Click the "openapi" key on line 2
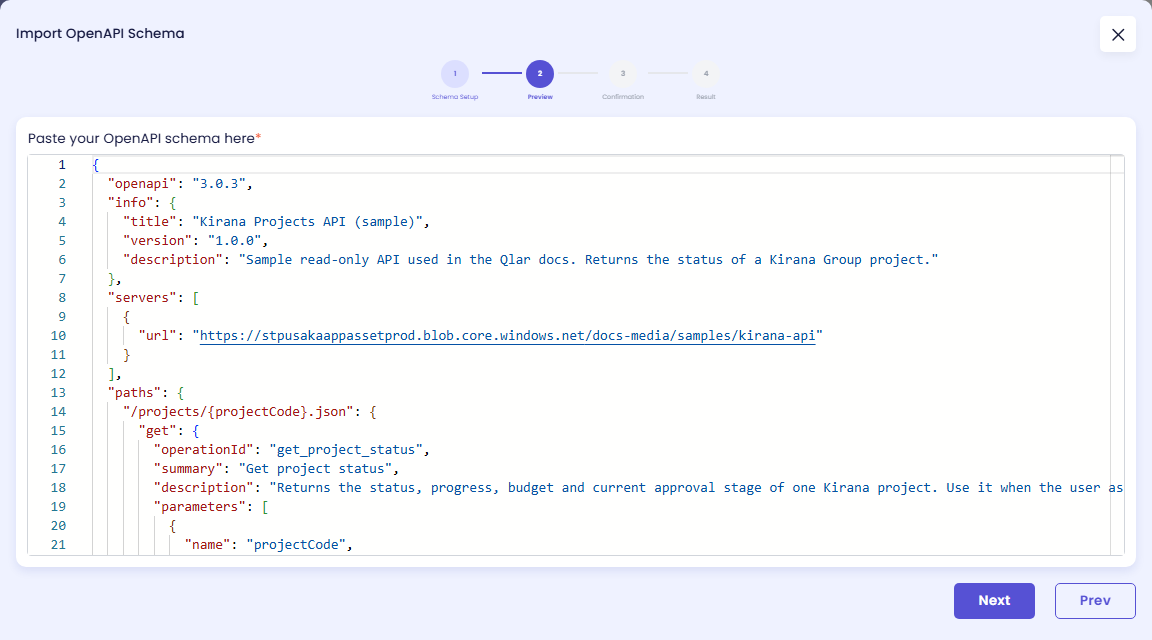The width and height of the screenshot is (1152, 640). [143, 184]
